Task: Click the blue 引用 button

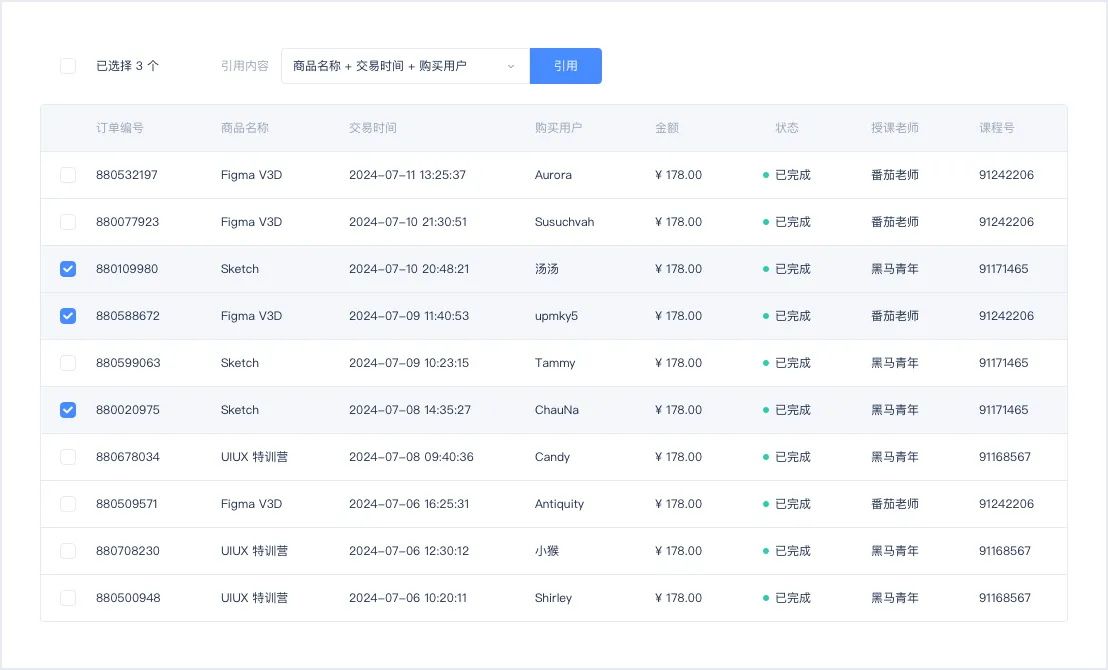Action: click(565, 66)
